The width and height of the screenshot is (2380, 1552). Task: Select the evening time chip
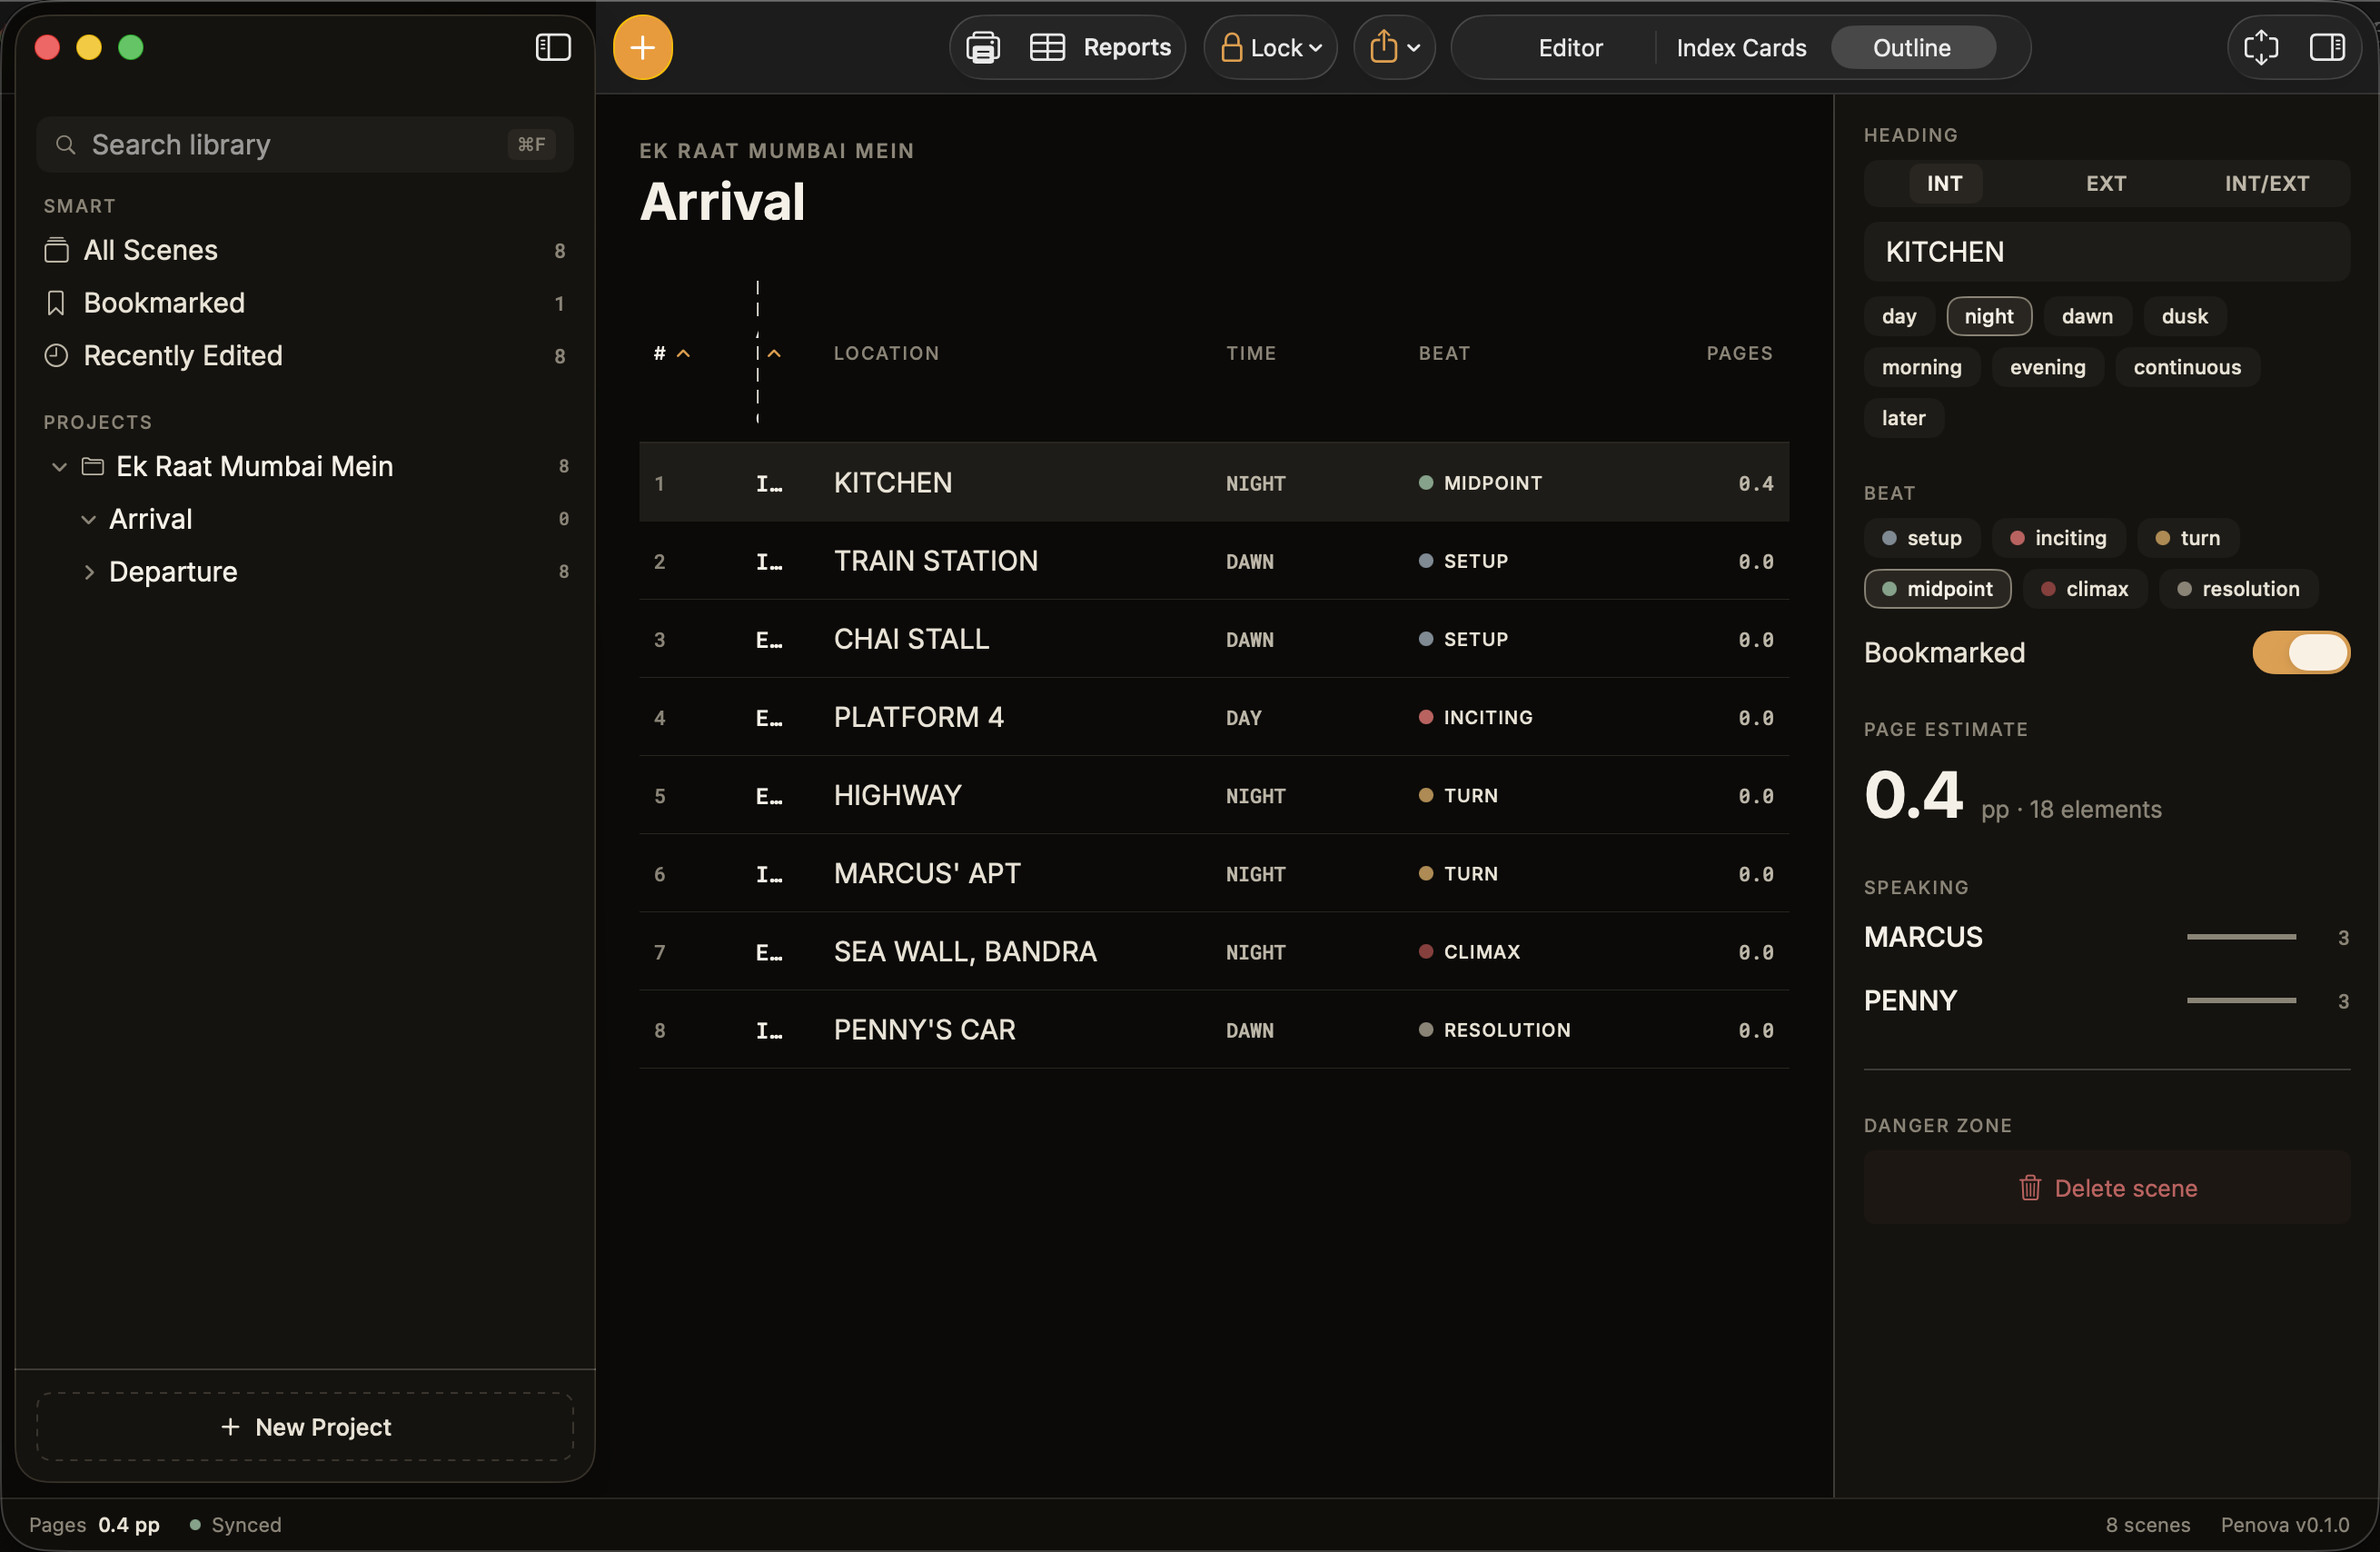point(2047,367)
